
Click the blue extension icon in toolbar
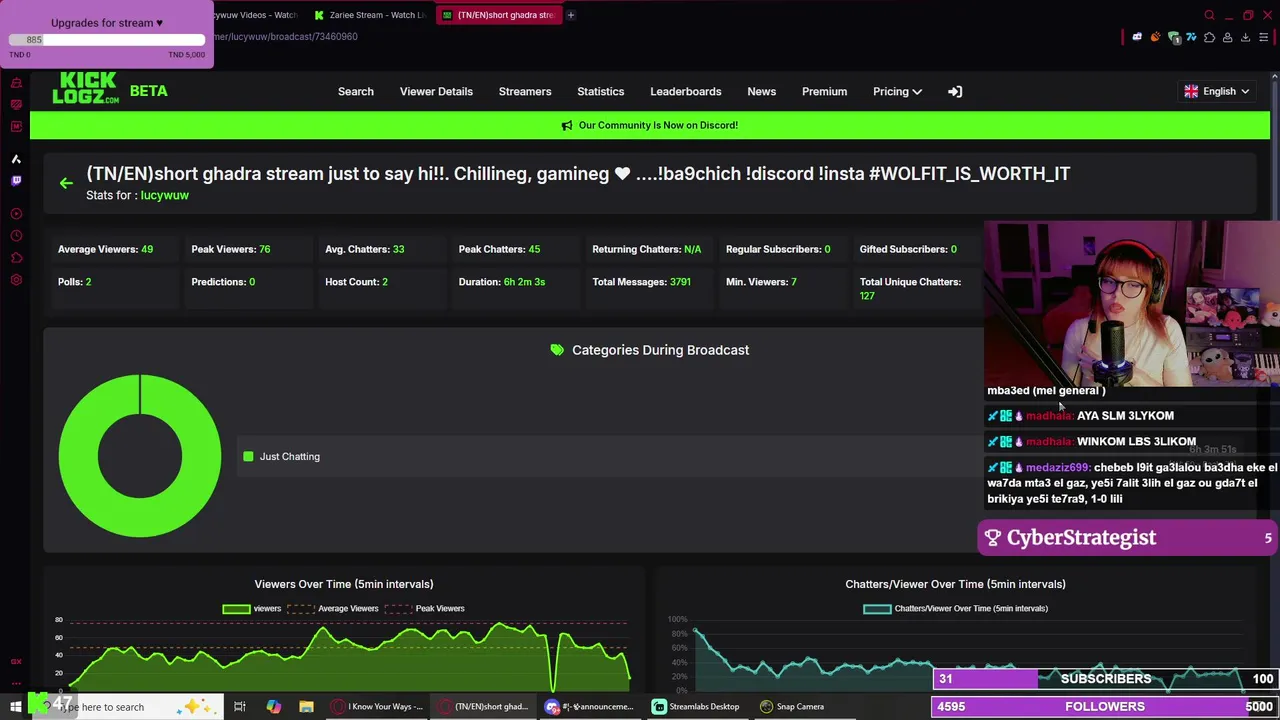(1192, 37)
